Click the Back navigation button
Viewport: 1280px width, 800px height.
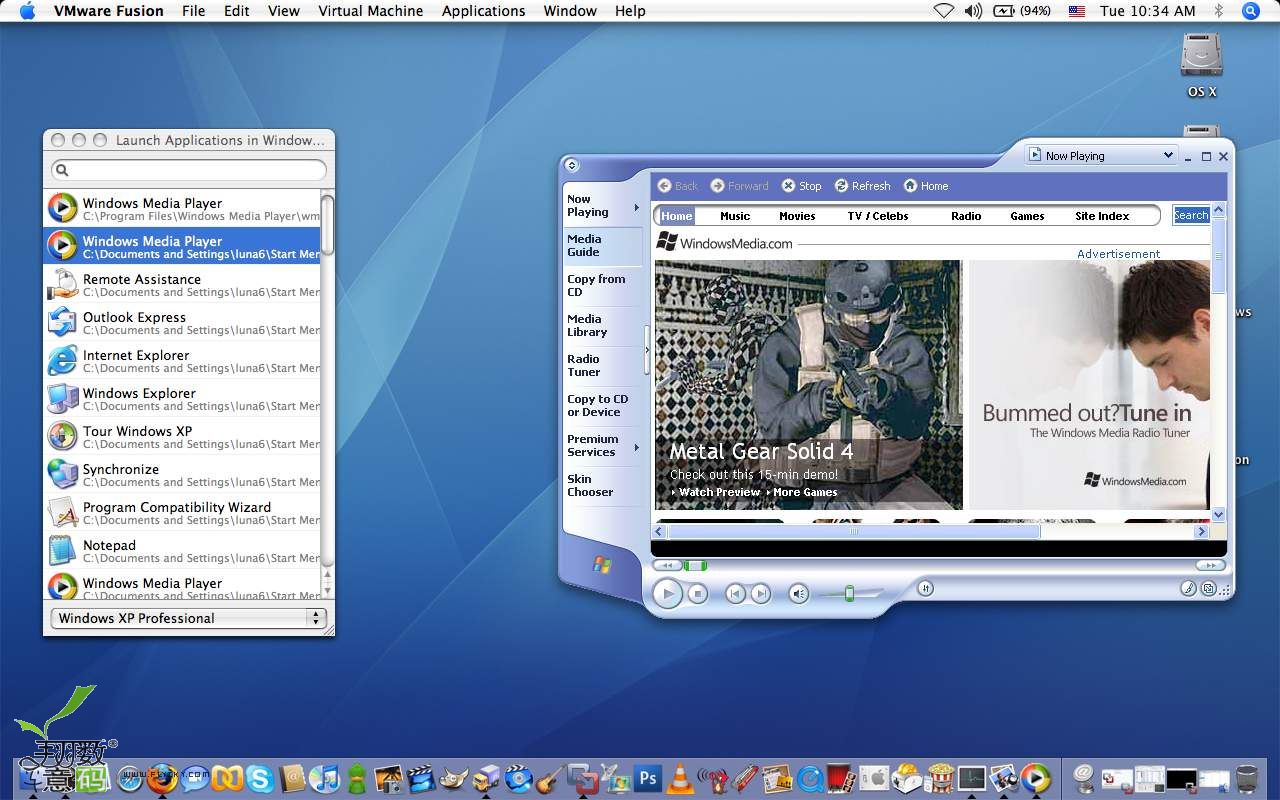coord(678,186)
